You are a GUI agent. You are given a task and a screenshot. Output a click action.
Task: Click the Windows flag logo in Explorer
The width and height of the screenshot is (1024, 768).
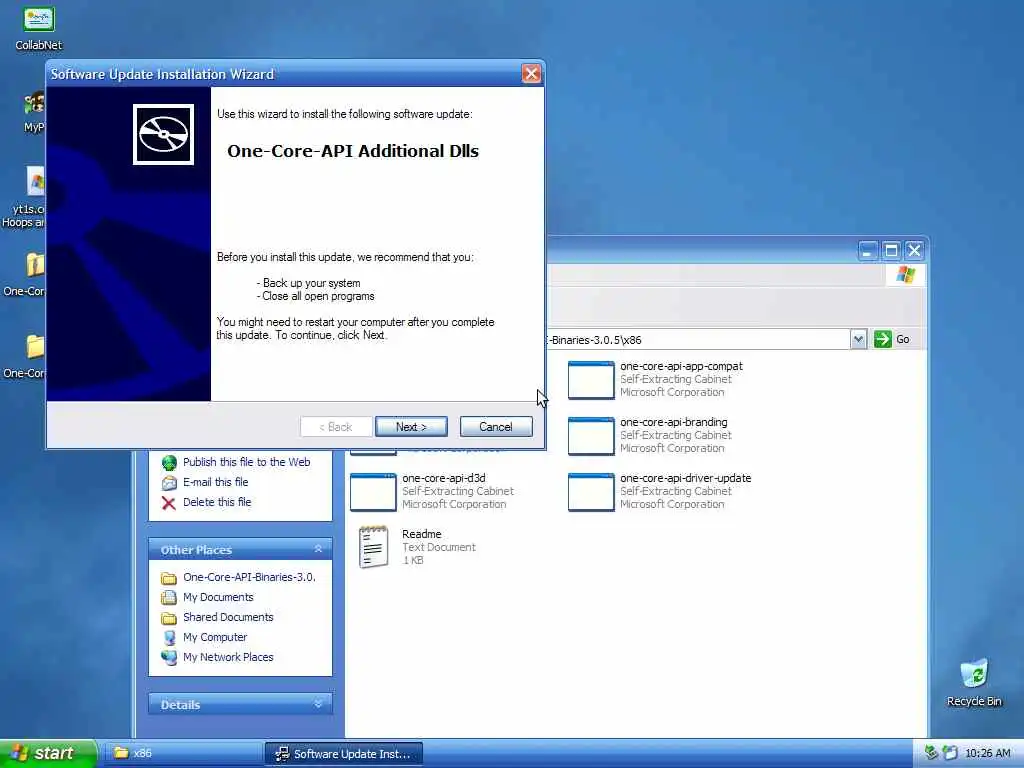pos(906,275)
